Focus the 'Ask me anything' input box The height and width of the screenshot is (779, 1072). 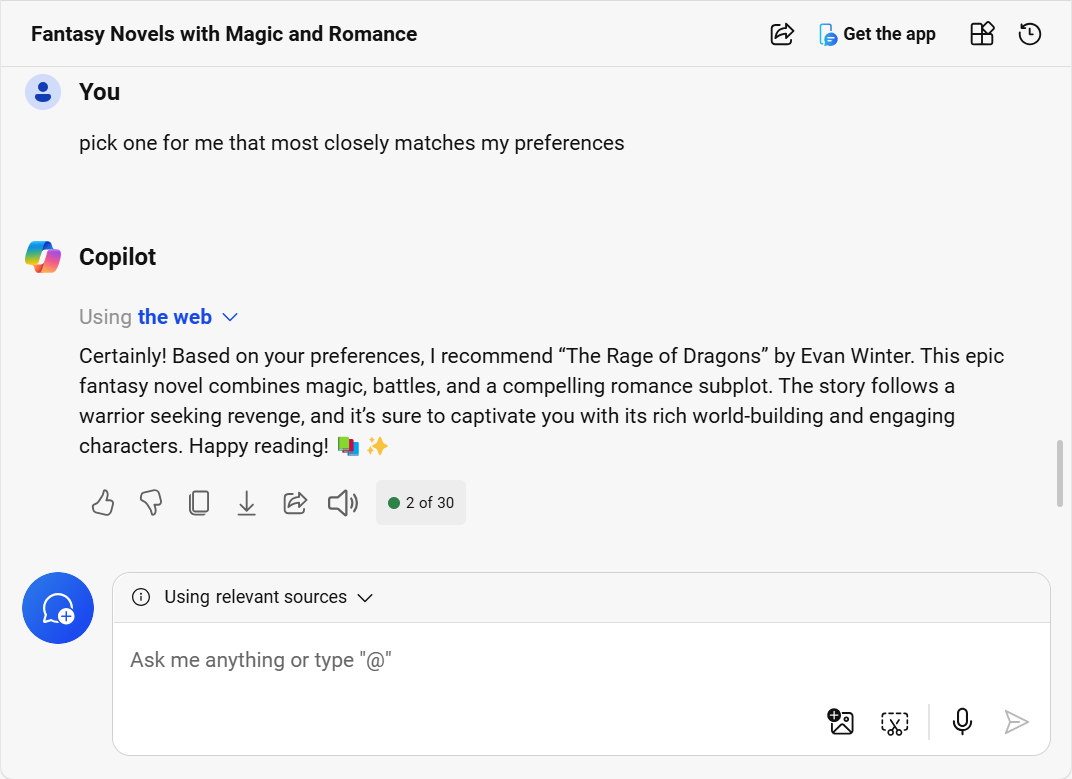(x=581, y=660)
